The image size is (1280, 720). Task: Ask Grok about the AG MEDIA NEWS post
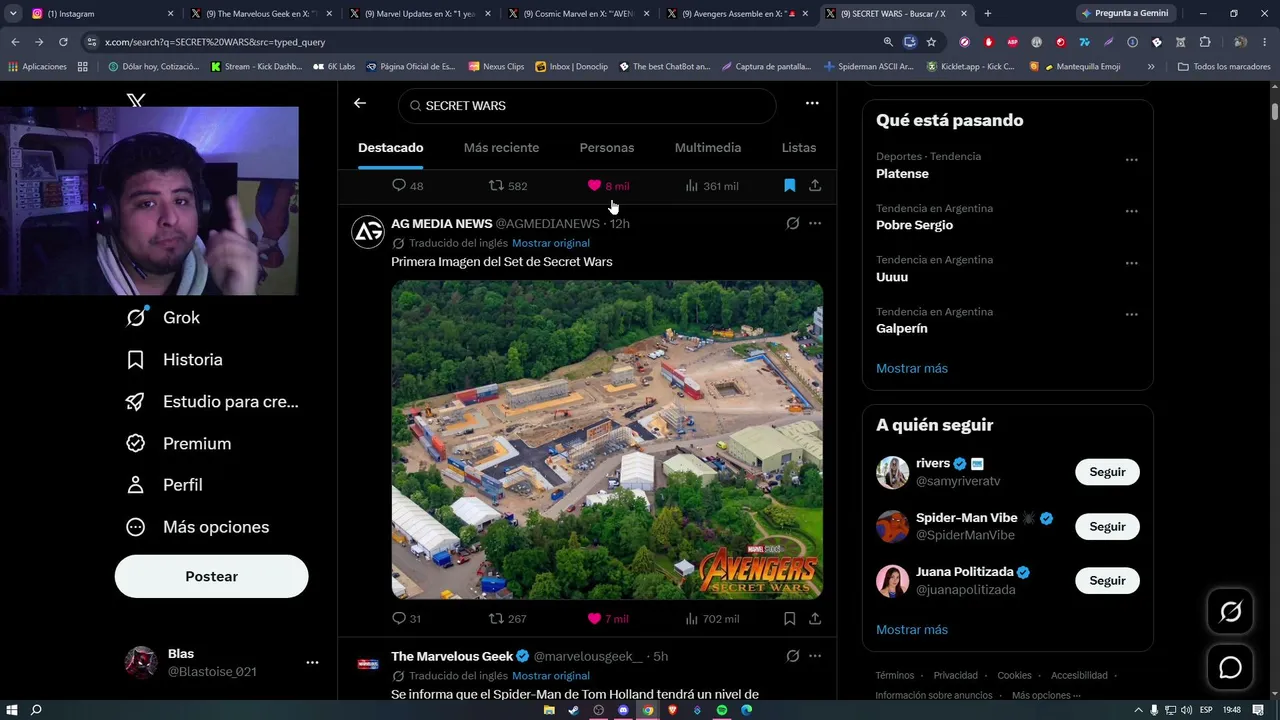point(792,224)
